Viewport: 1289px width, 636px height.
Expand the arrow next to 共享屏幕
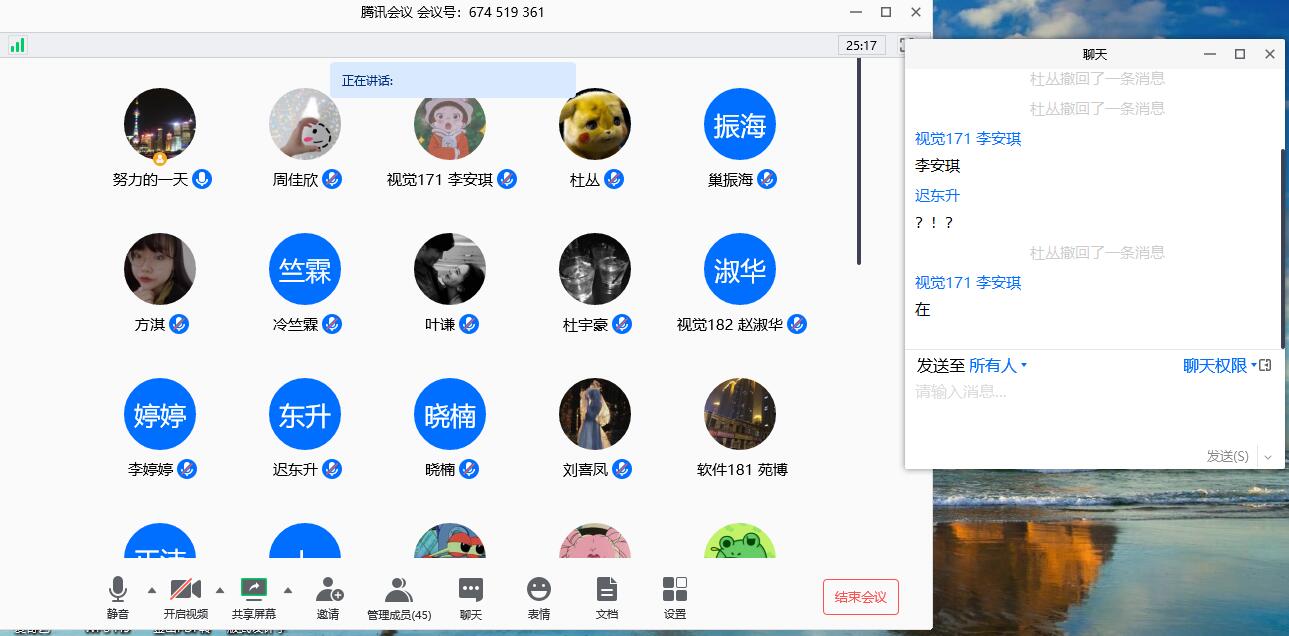(x=288, y=590)
